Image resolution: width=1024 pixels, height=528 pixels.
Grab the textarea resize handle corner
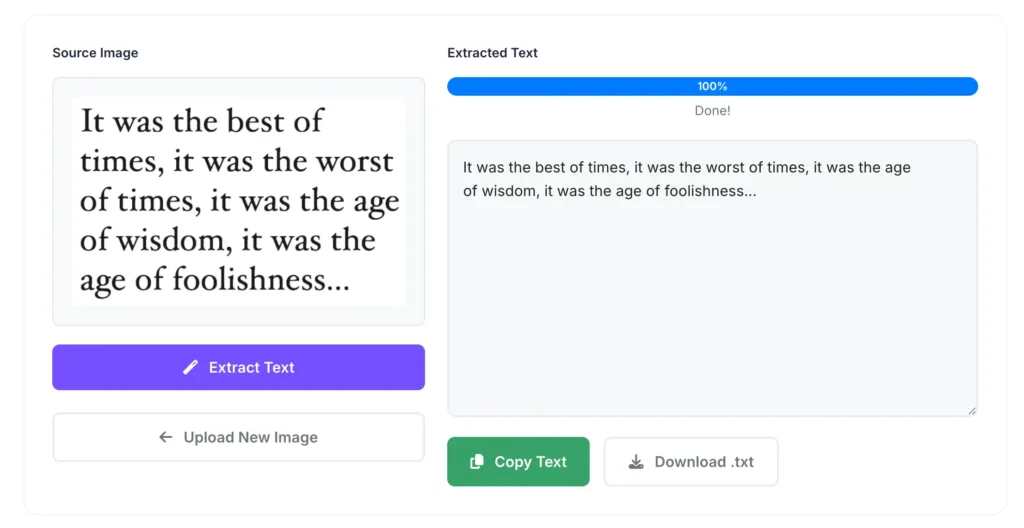tap(971, 410)
